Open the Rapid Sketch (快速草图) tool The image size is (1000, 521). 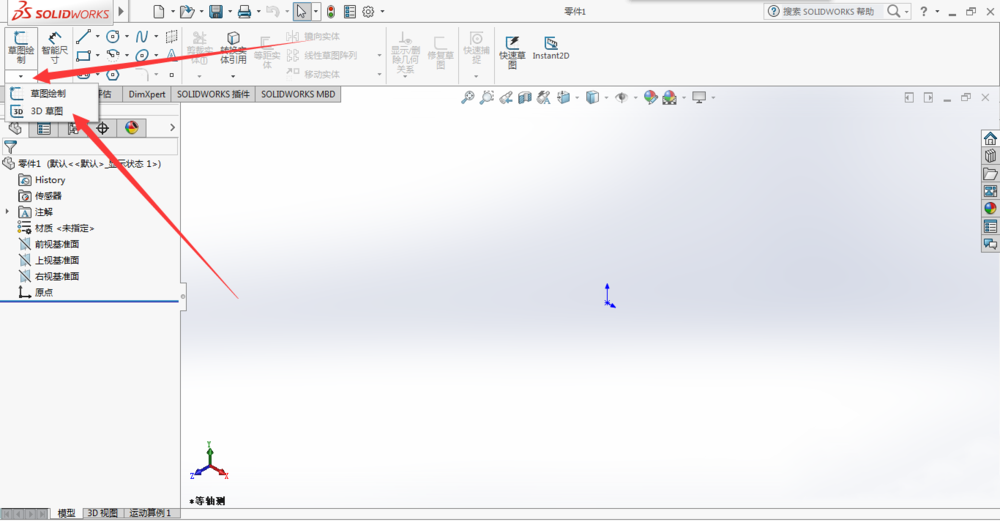pyautogui.click(x=512, y=51)
